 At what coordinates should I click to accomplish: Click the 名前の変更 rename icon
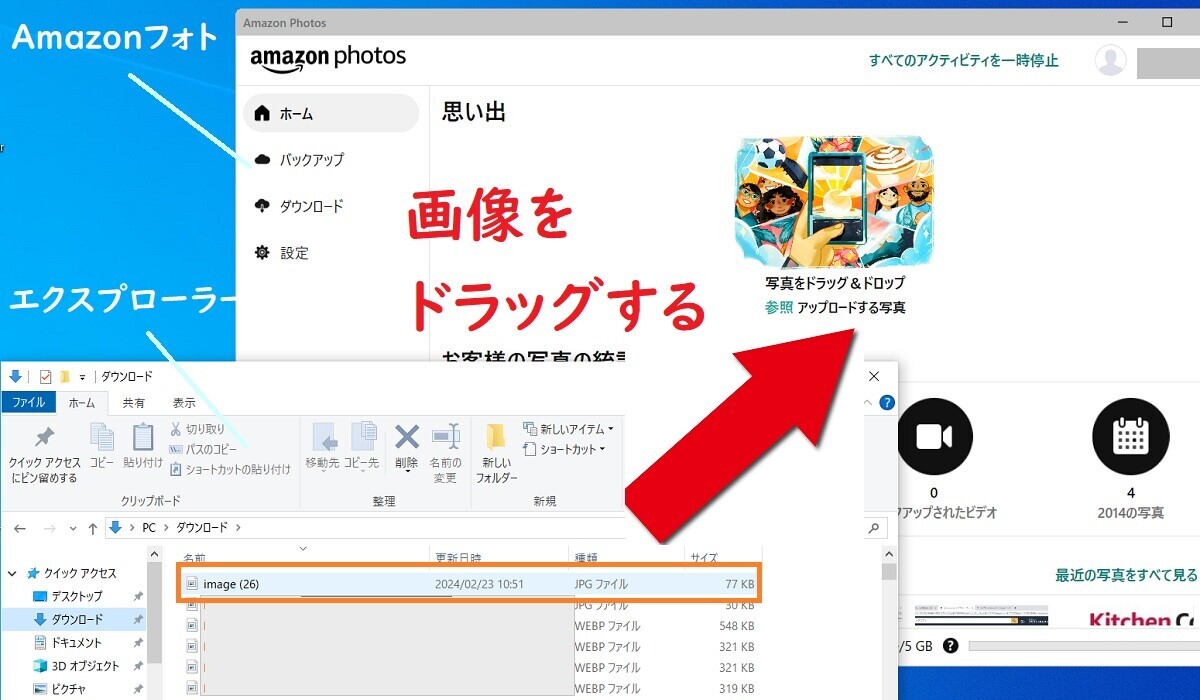point(445,453)
